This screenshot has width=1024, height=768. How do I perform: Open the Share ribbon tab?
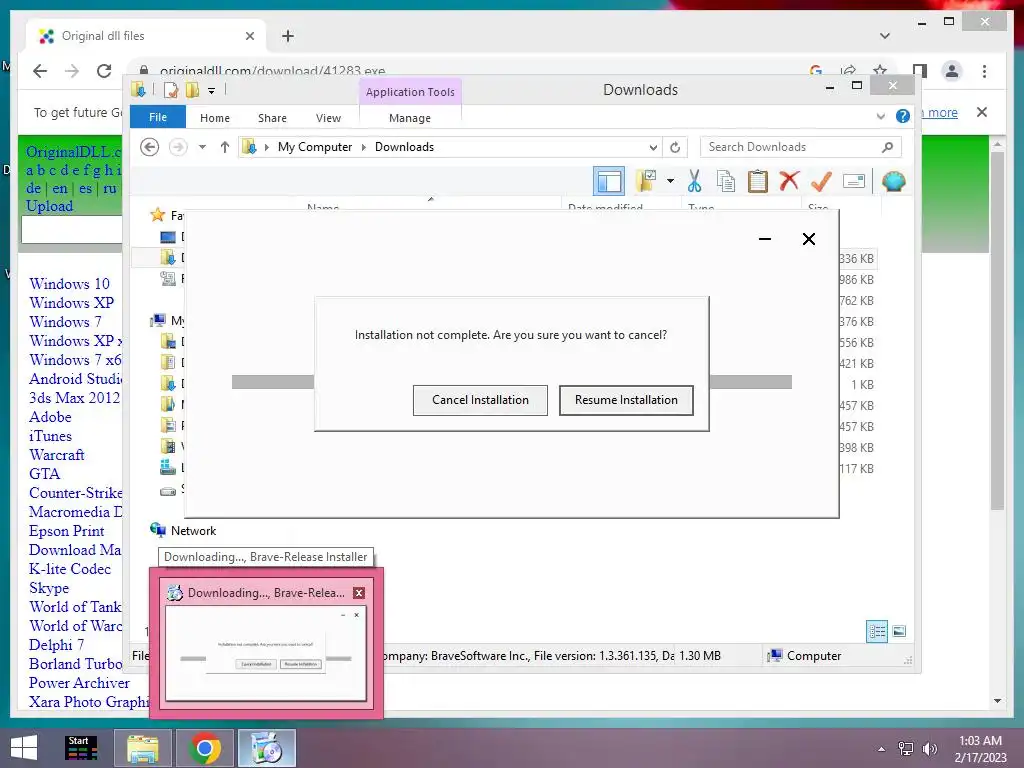[272, 118]
